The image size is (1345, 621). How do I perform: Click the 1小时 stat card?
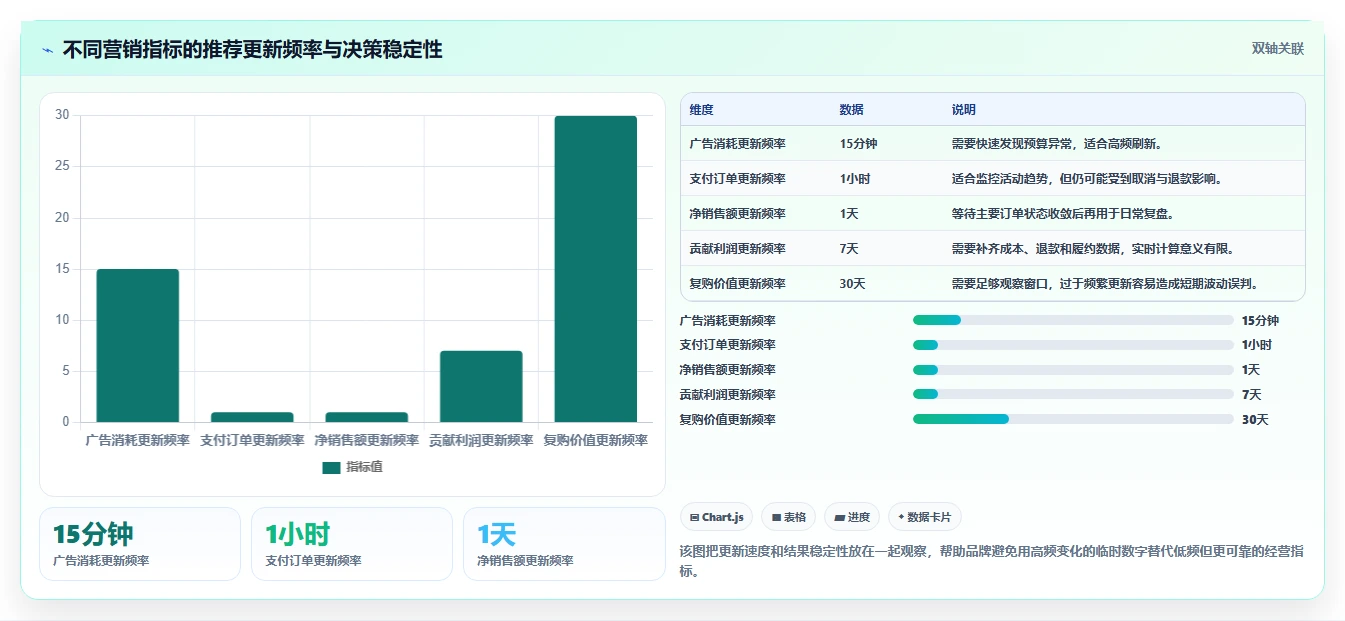coord(352,544)
